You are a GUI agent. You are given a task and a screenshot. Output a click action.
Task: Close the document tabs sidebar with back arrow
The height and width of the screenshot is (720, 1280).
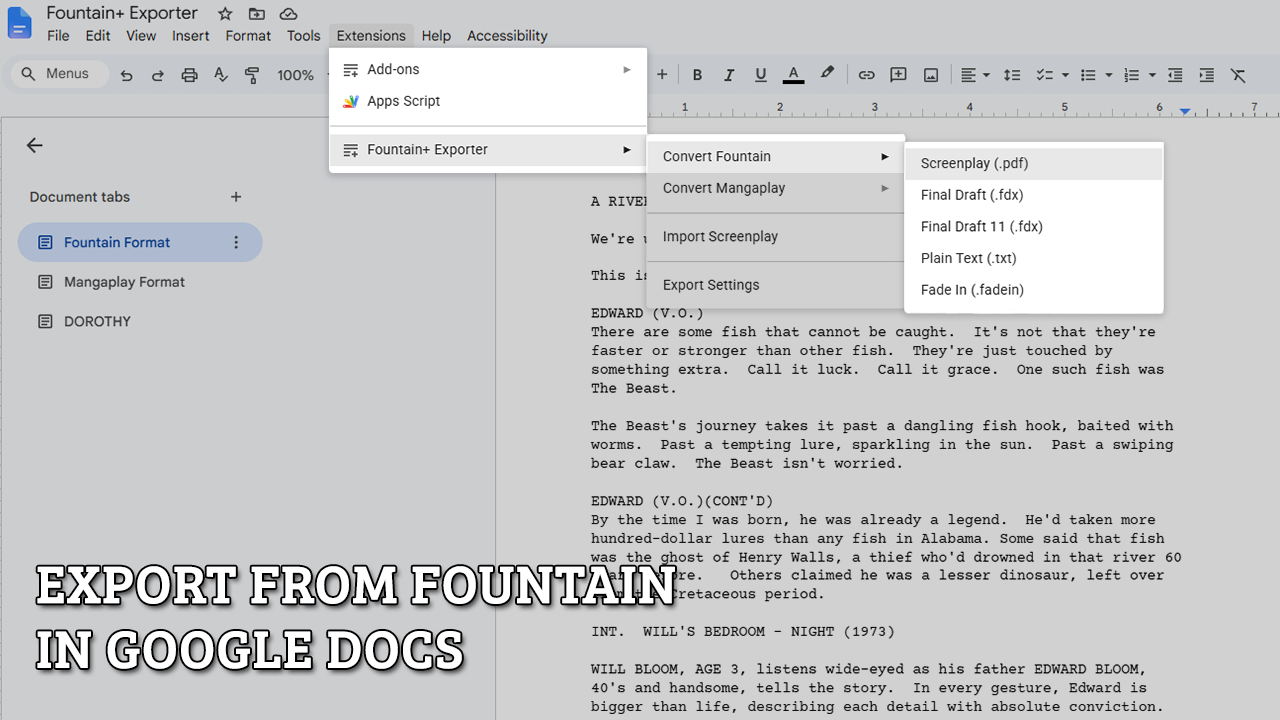35,146
